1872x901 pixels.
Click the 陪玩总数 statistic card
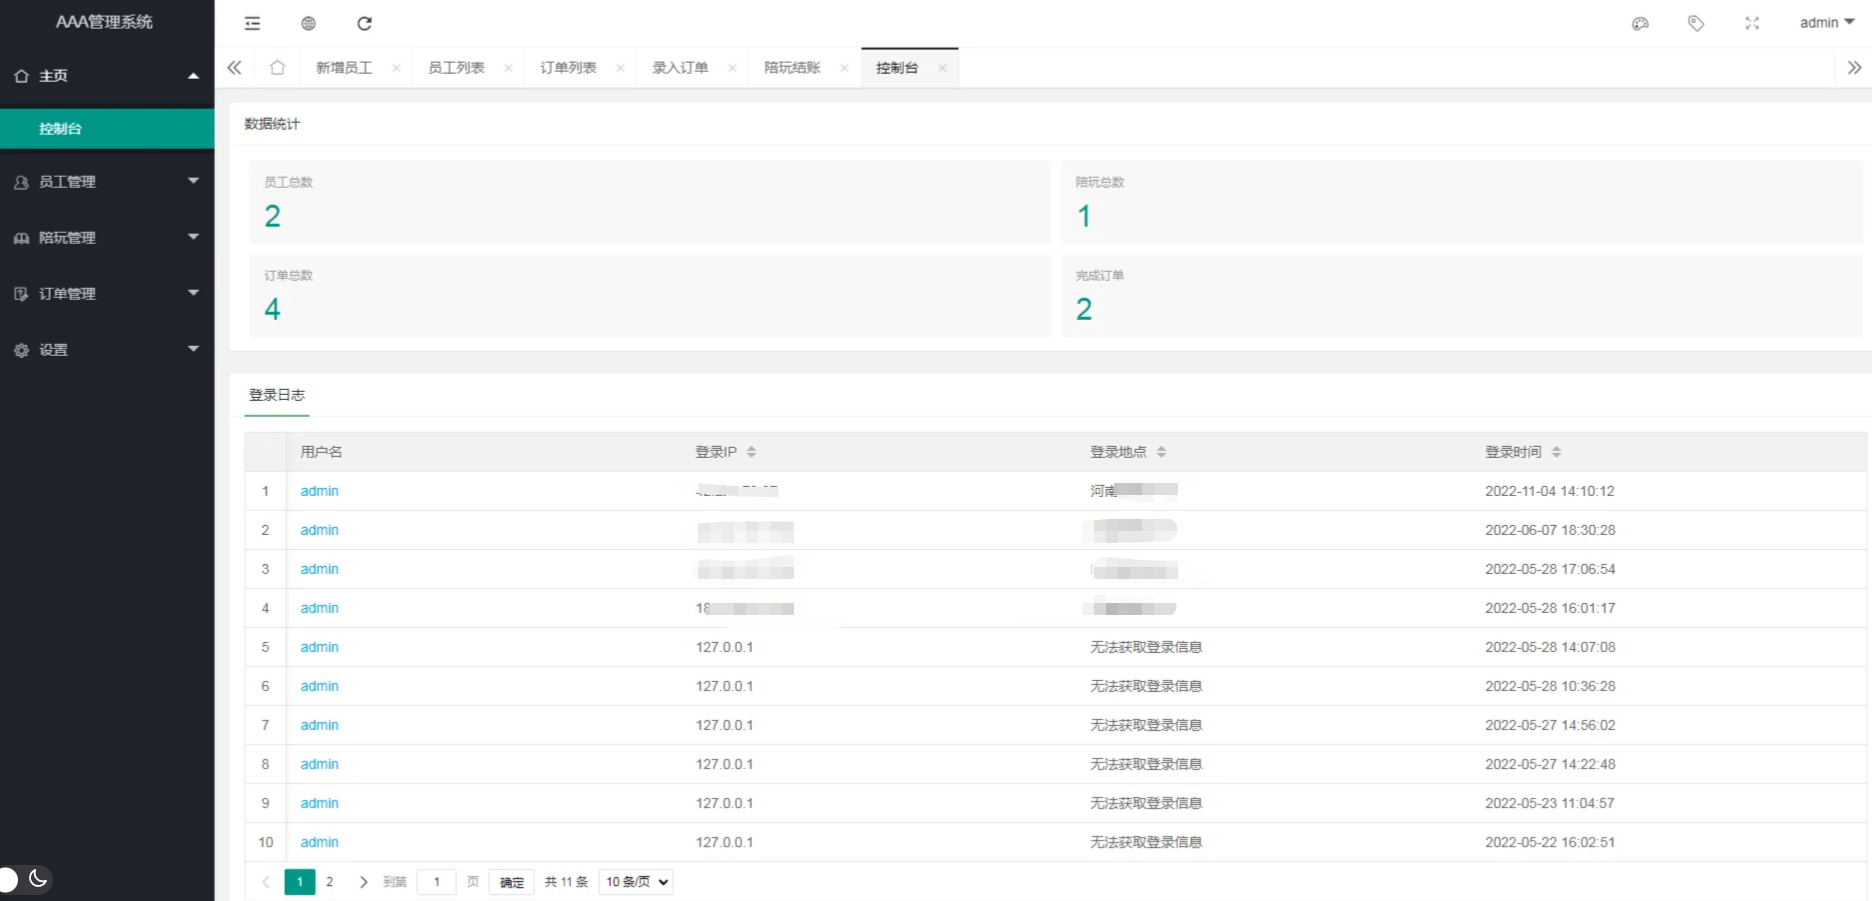click(1462, 202)
